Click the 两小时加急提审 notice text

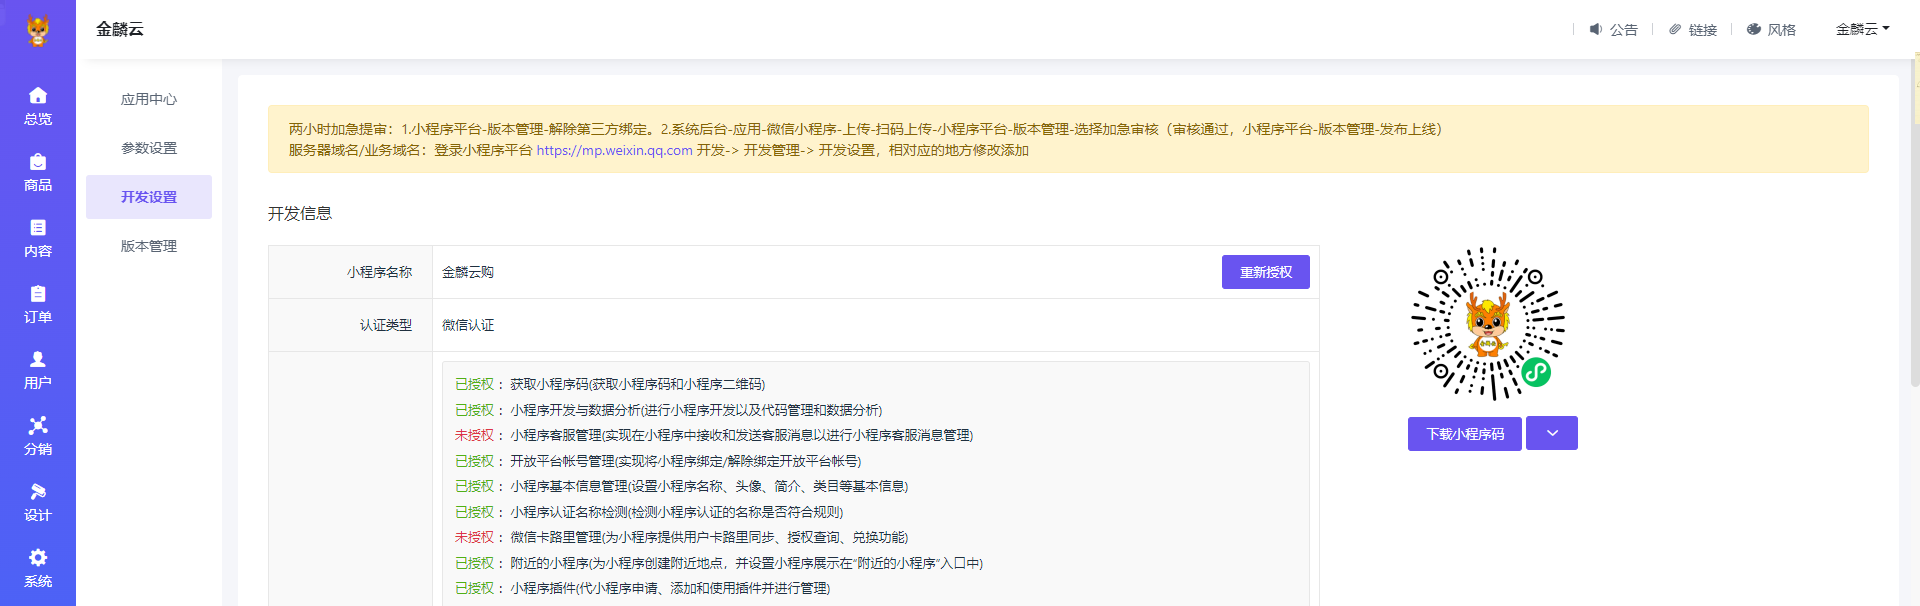point(865,129)
